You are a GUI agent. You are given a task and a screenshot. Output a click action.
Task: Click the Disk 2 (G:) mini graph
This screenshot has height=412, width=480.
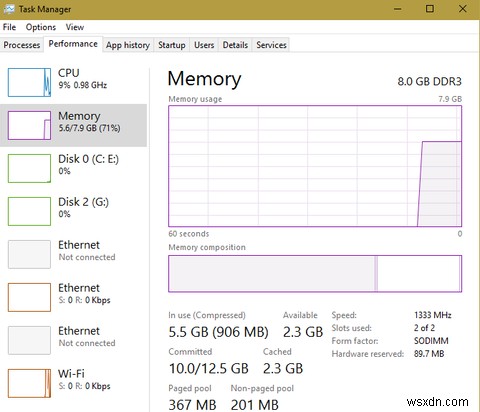[29, 211]
